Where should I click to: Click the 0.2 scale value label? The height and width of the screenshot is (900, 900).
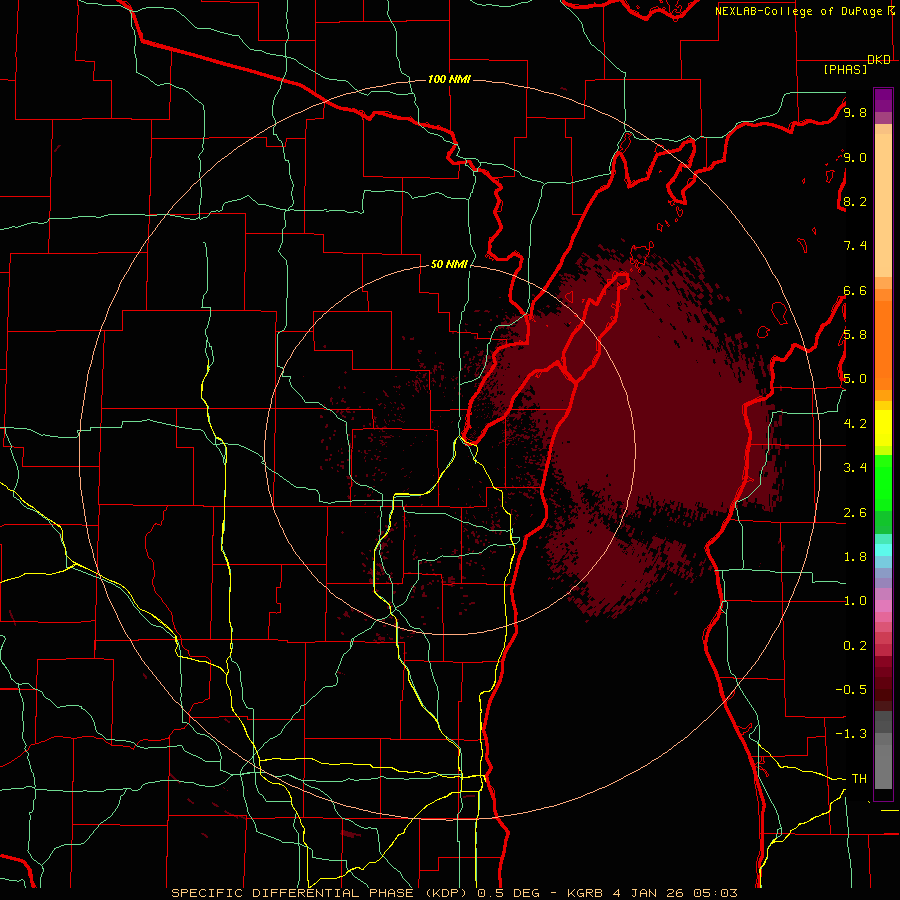(855, 645)
